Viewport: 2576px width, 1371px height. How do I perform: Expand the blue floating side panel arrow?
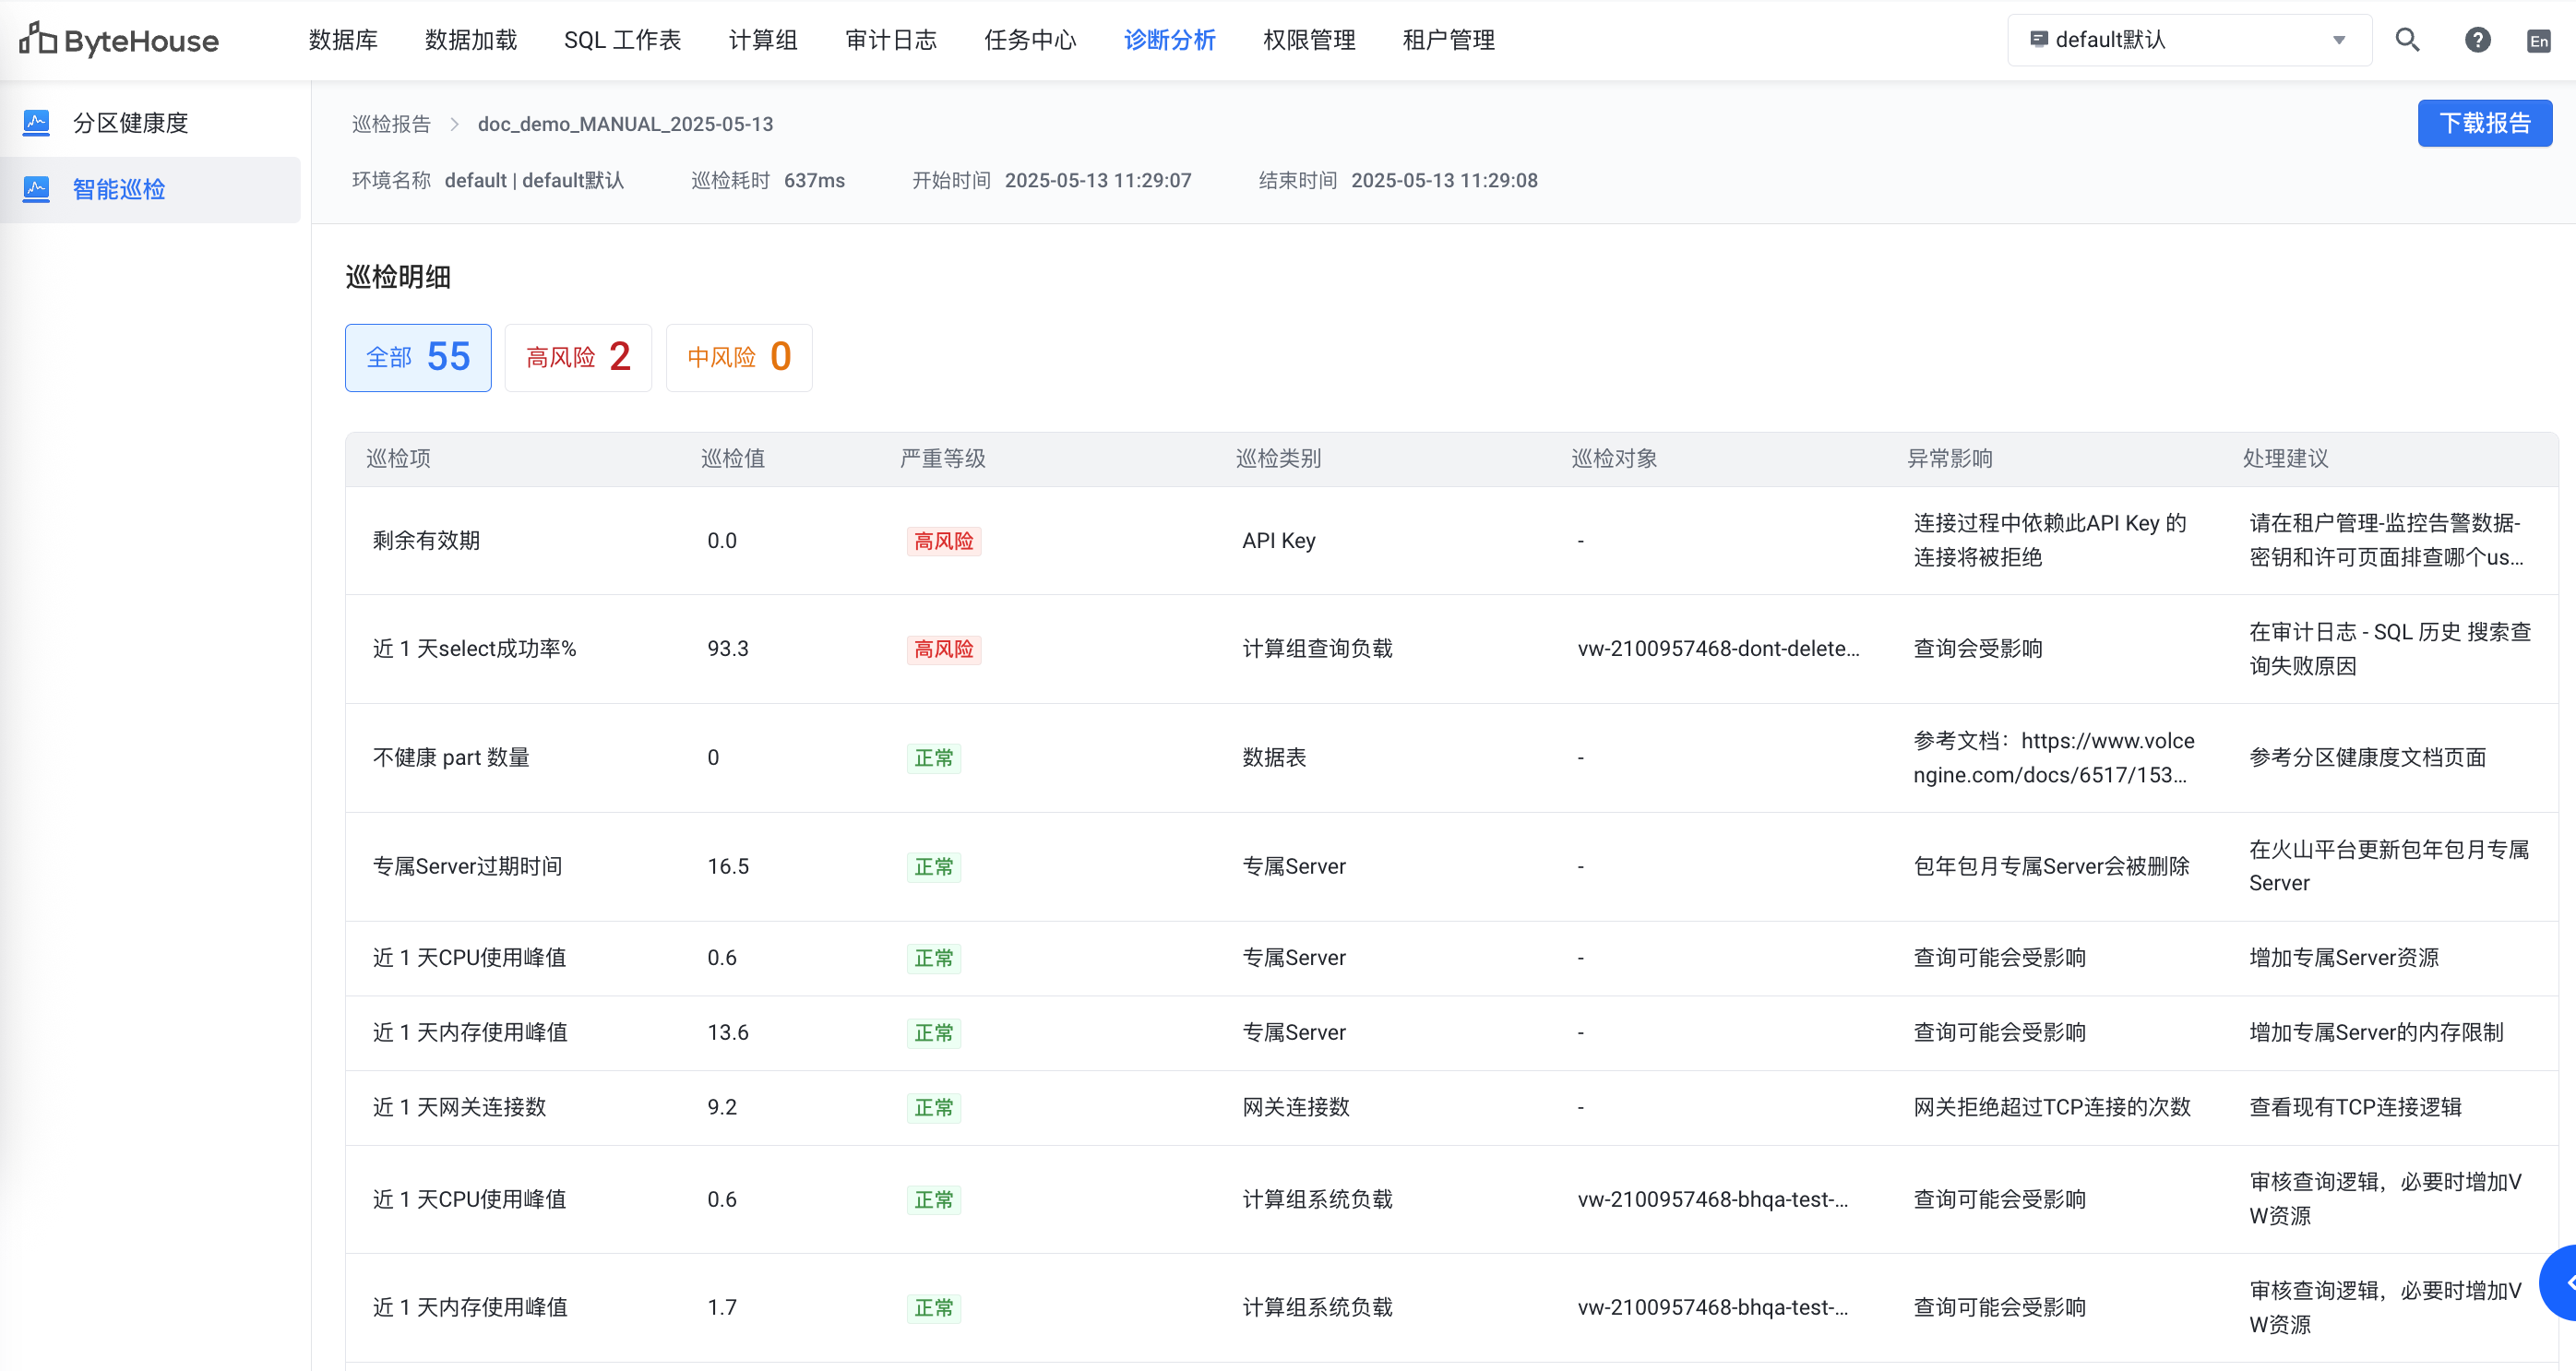2560,1283
